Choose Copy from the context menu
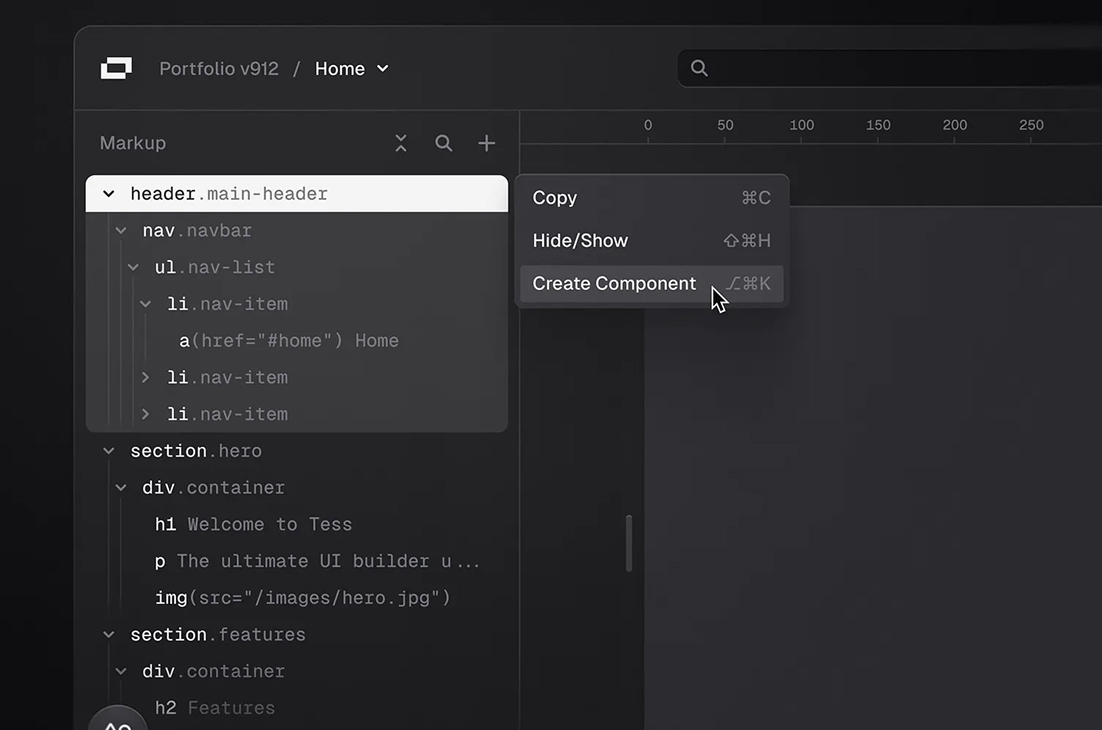 click(652, 198)
